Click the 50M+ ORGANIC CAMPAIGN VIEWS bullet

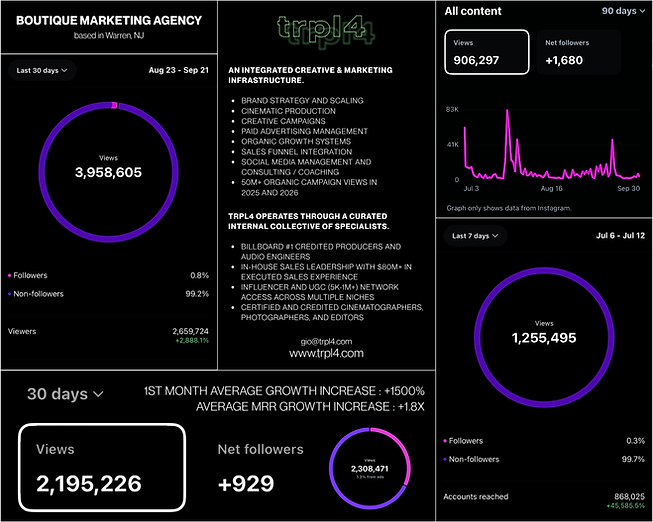pyautogui.click(x=309, y=187)
